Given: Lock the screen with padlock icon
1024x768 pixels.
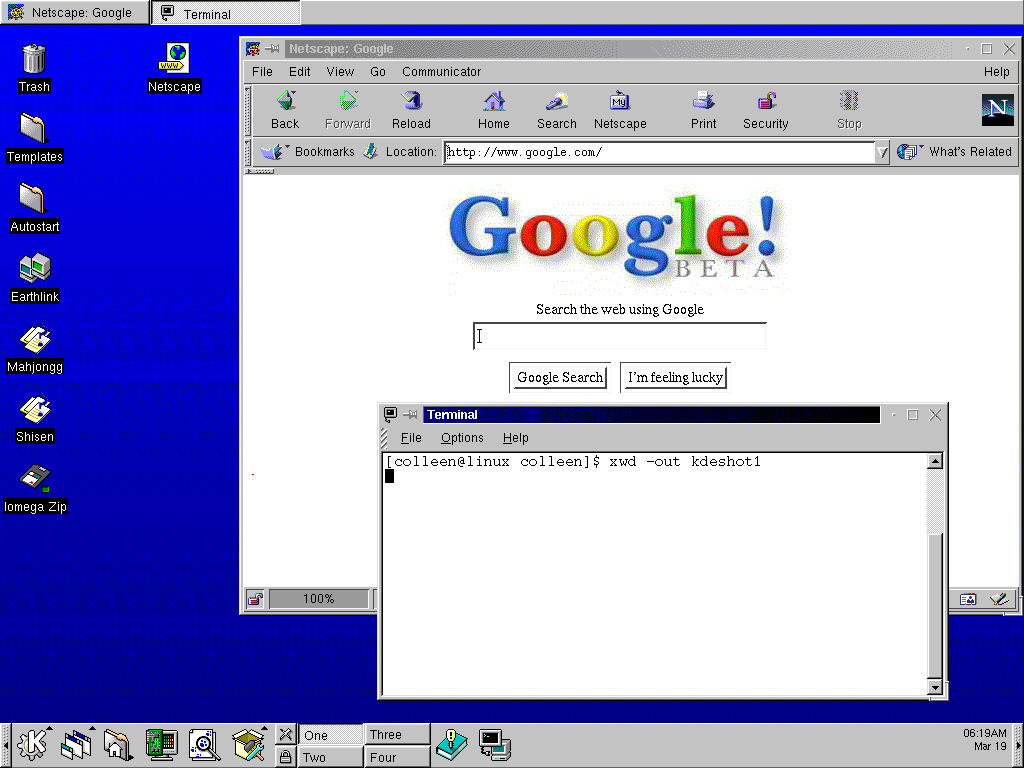Looking at the screenshot, I should 285,757.
